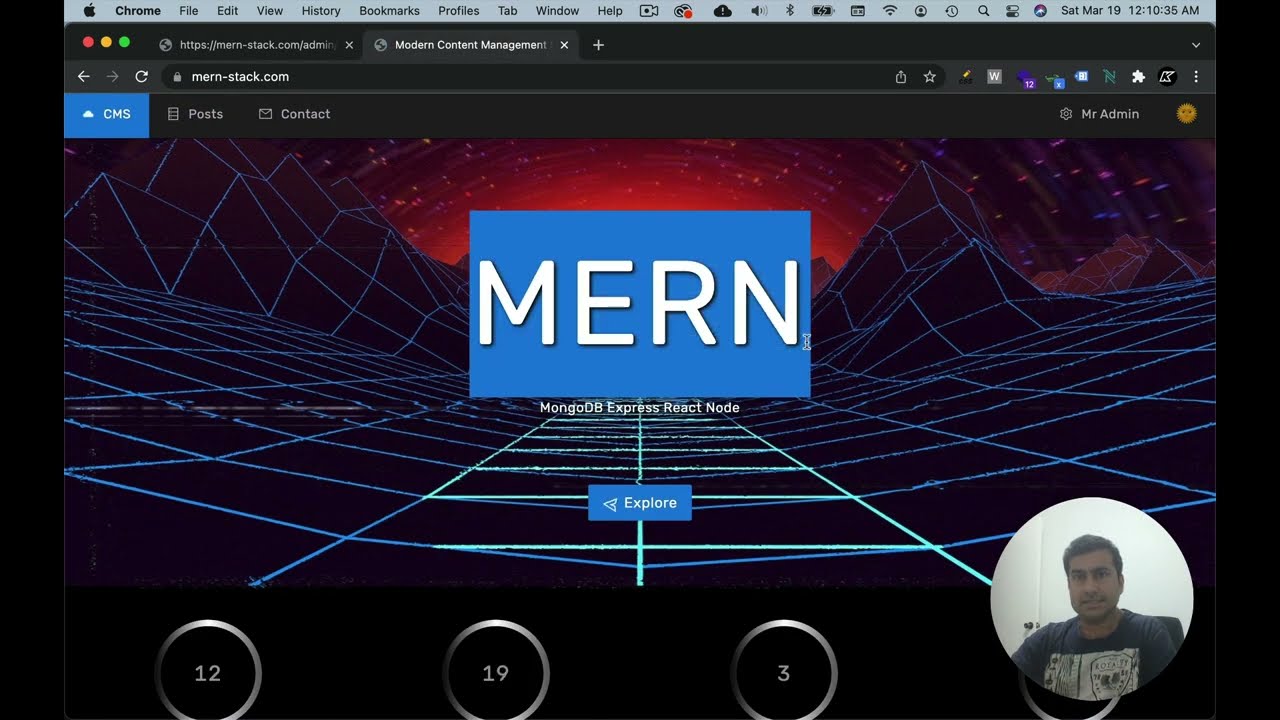The image size is (1280, 720).
Task: Click the date and time clock
Action: pyautogui.click(x=1130, y=11)
